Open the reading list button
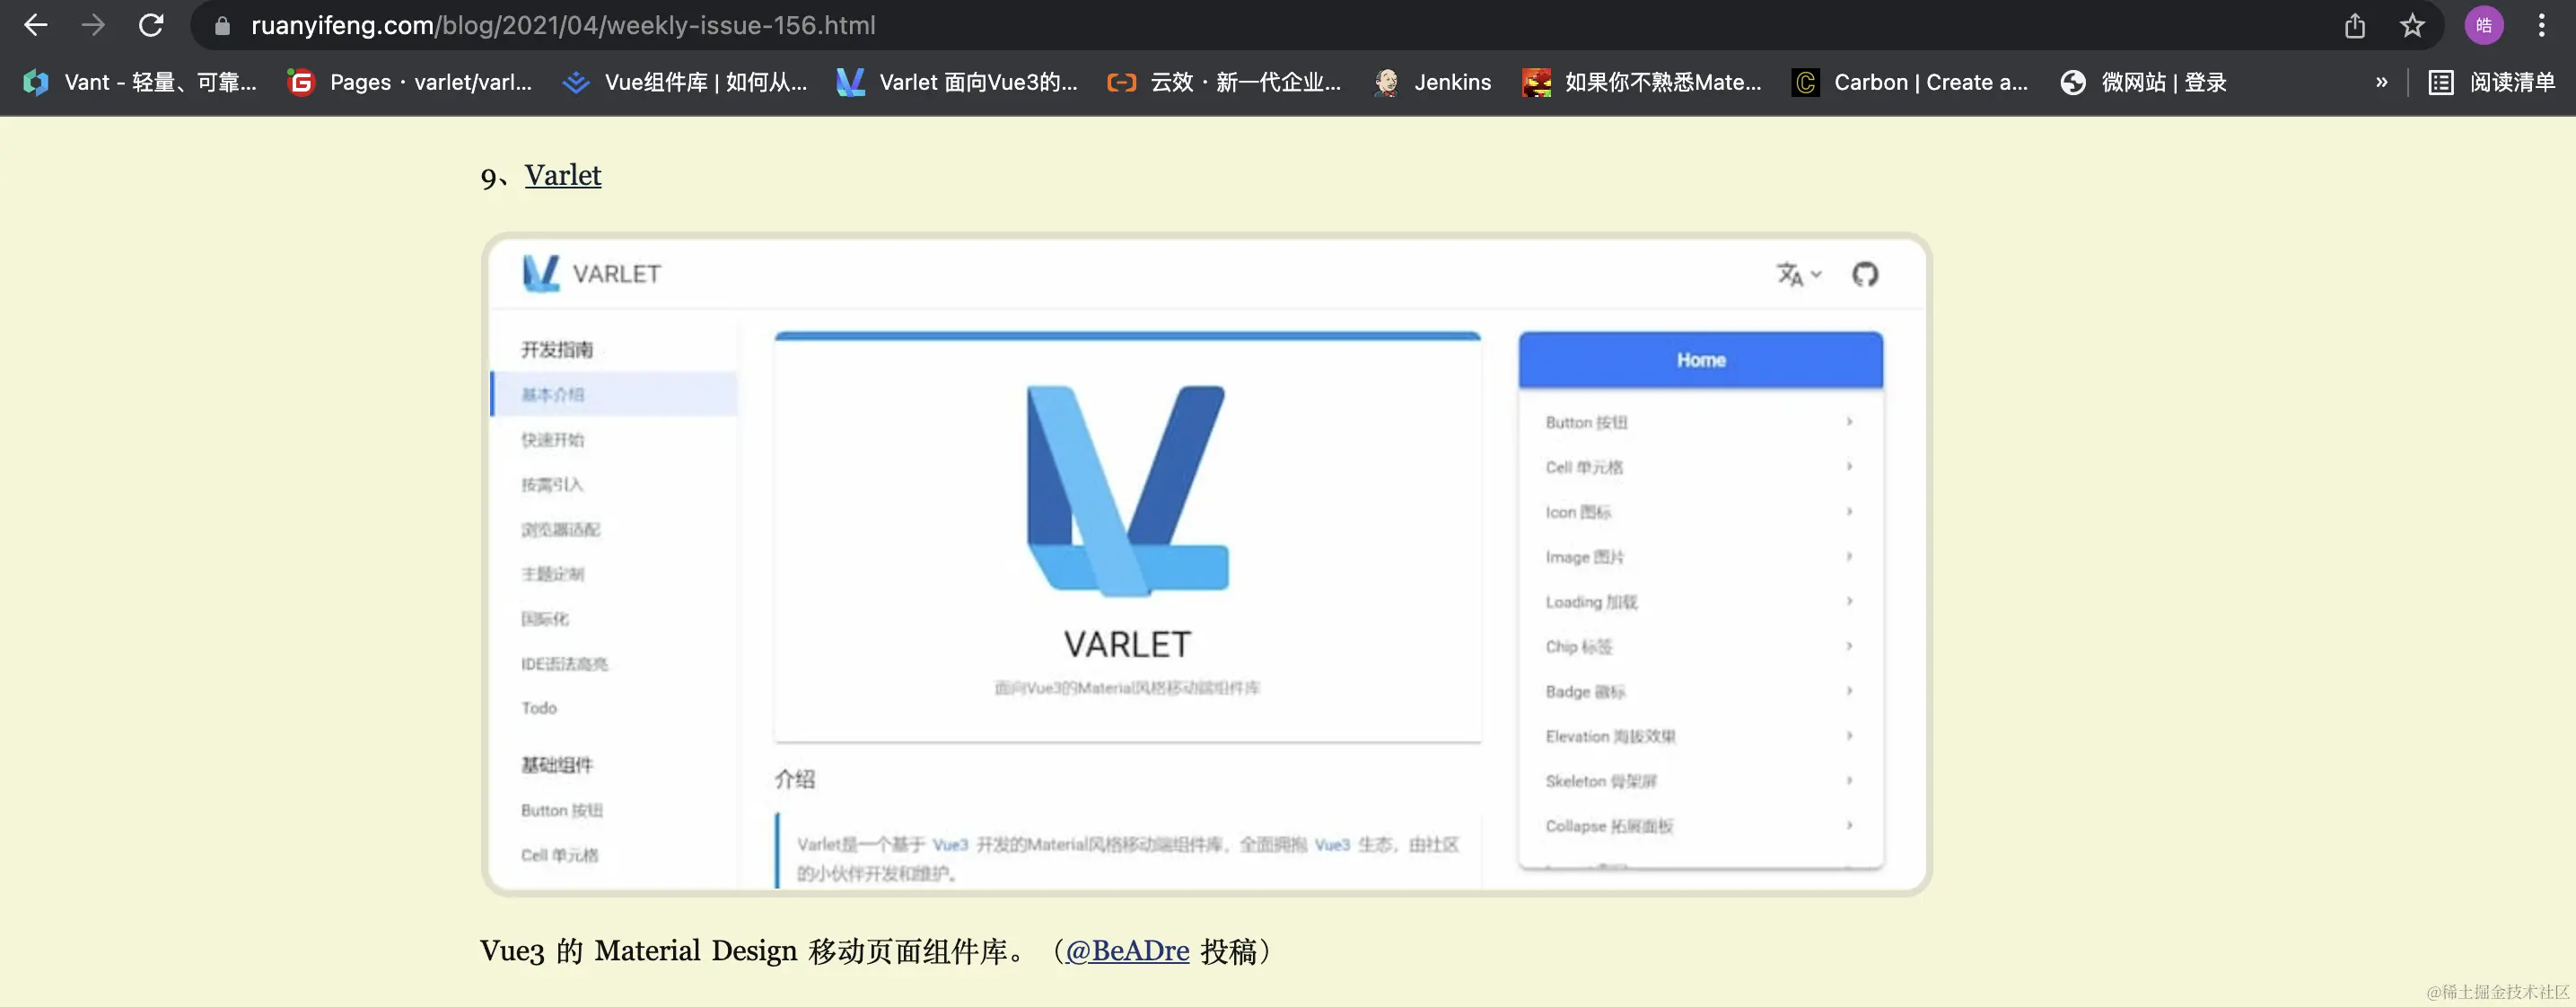Viewport: 2576px width, 1007px height. point(2491,82)
